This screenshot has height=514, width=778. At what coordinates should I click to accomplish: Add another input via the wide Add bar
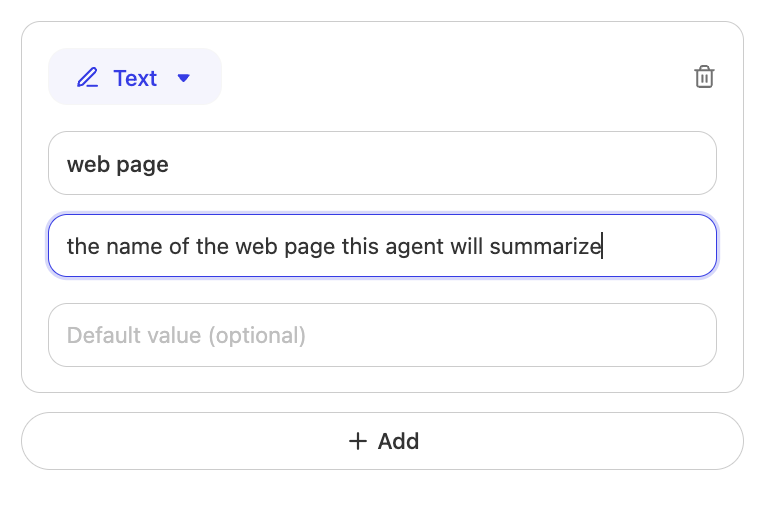(382, 441)
